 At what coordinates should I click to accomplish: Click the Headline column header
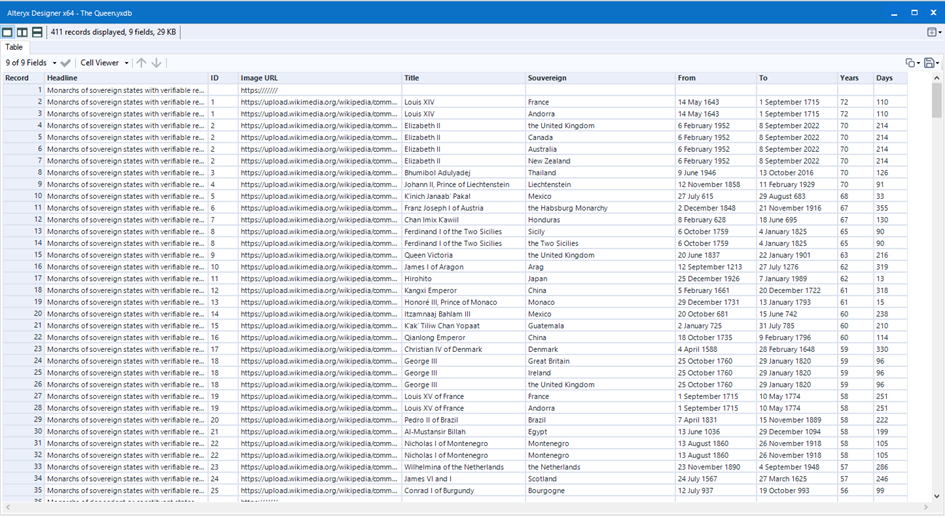click(x=62, y=77)
